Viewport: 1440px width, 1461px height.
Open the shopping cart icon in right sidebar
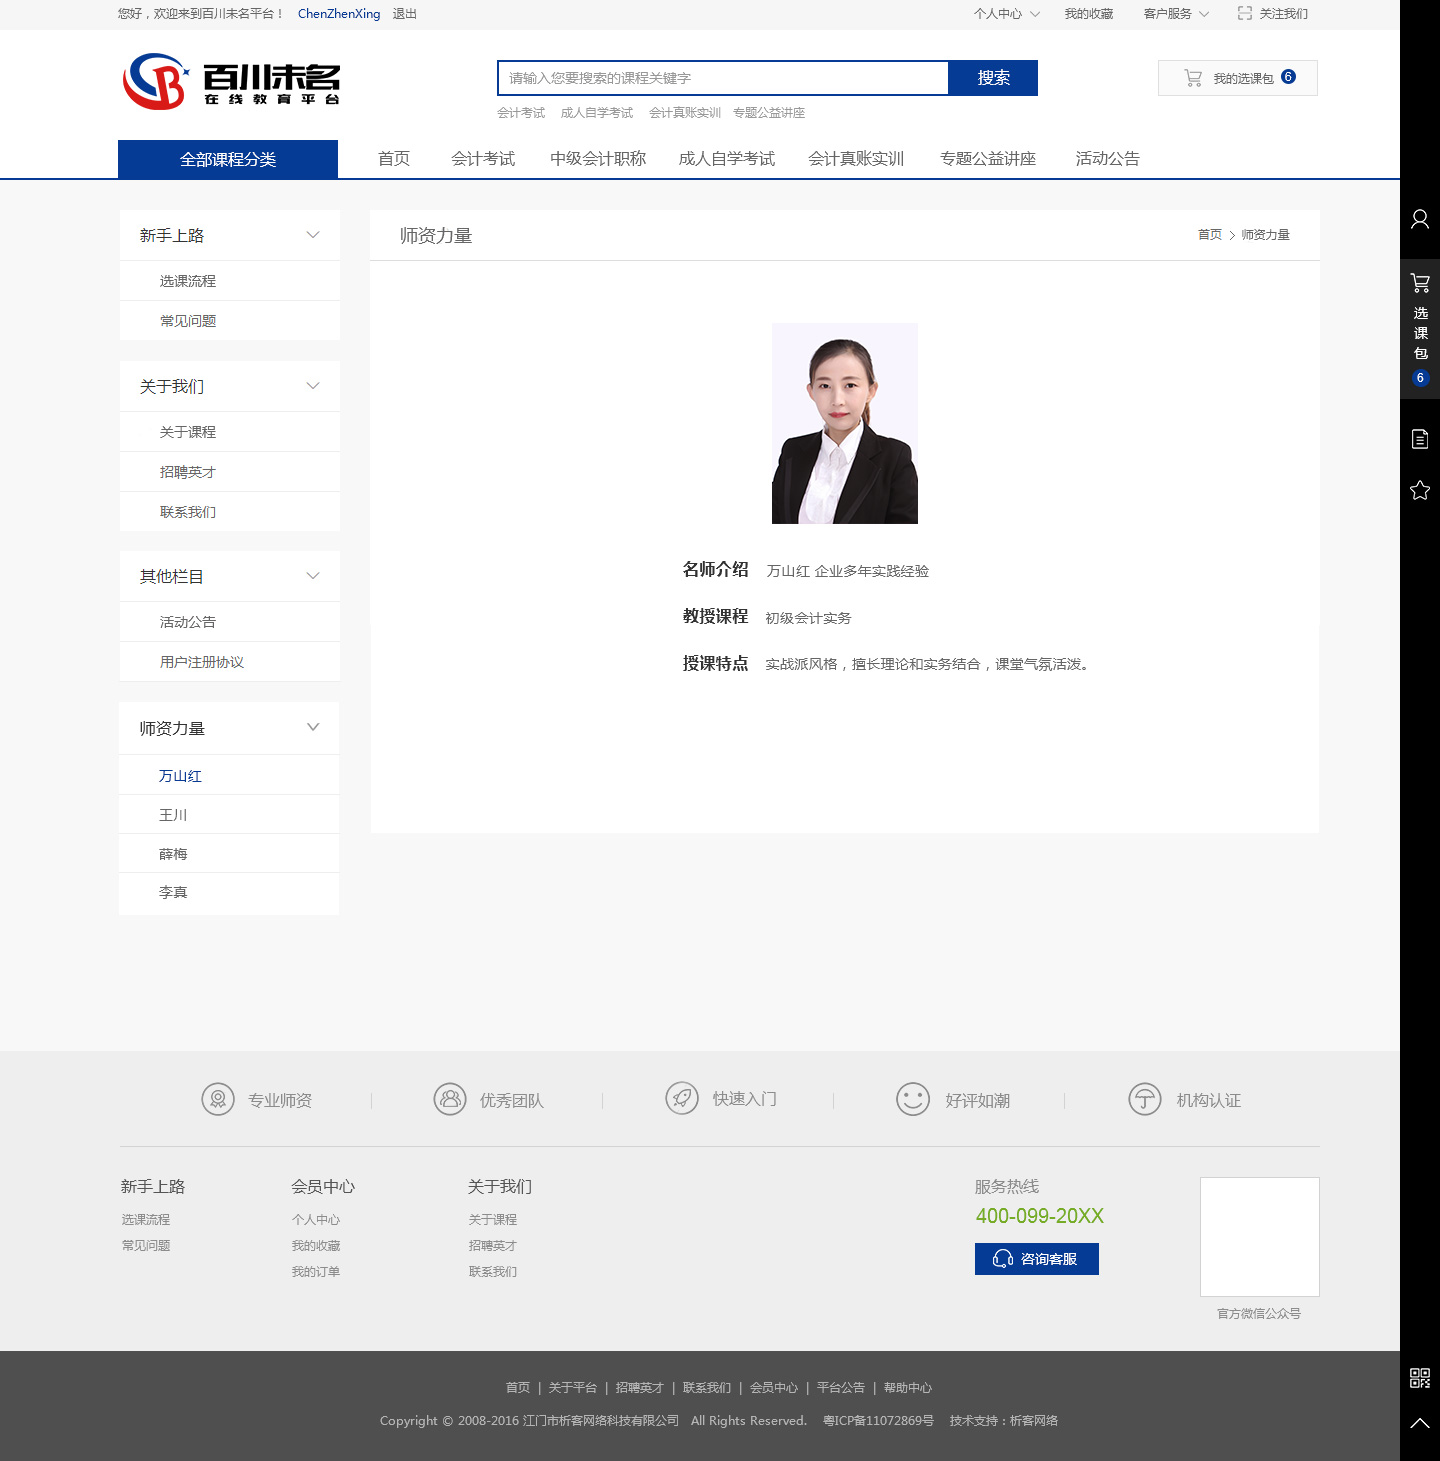[x=1419, y=283]
